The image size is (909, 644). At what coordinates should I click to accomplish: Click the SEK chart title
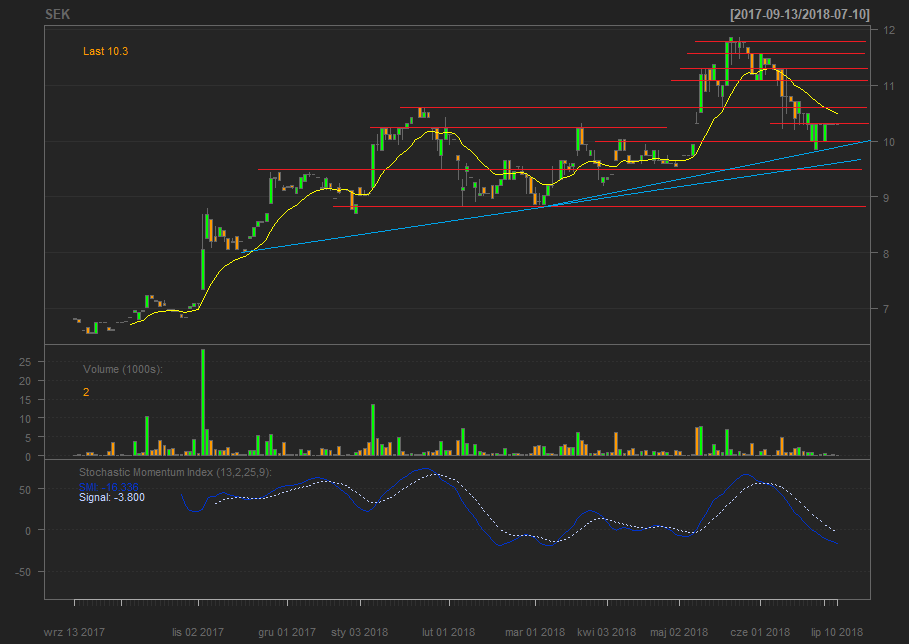[57, 14]
